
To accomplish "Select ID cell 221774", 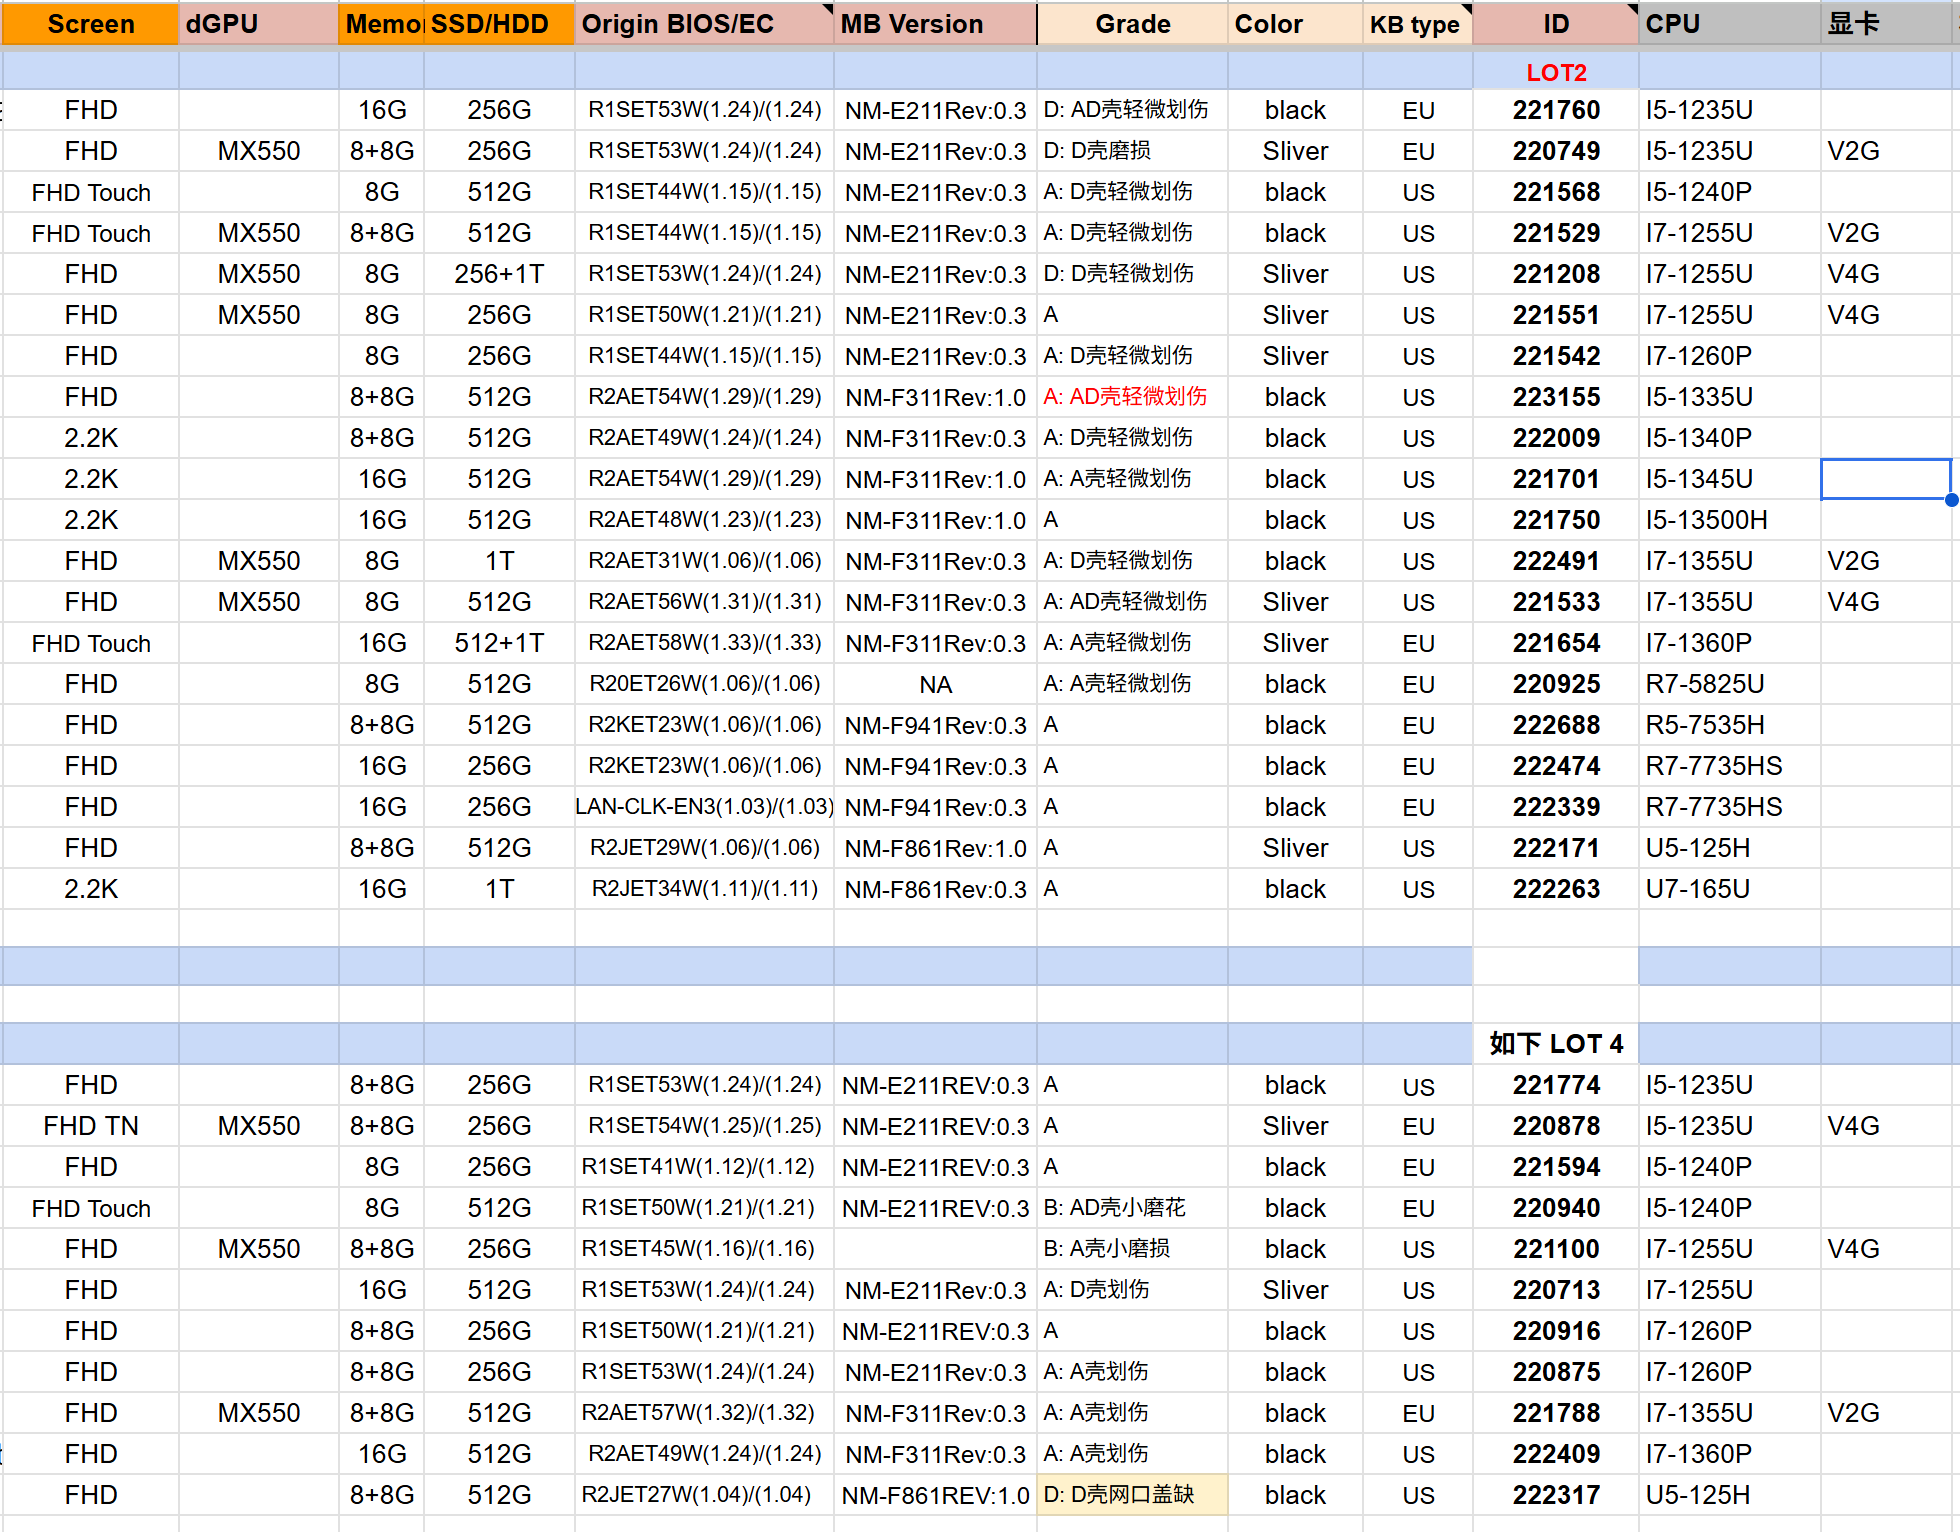I will click(1555, 1085).
